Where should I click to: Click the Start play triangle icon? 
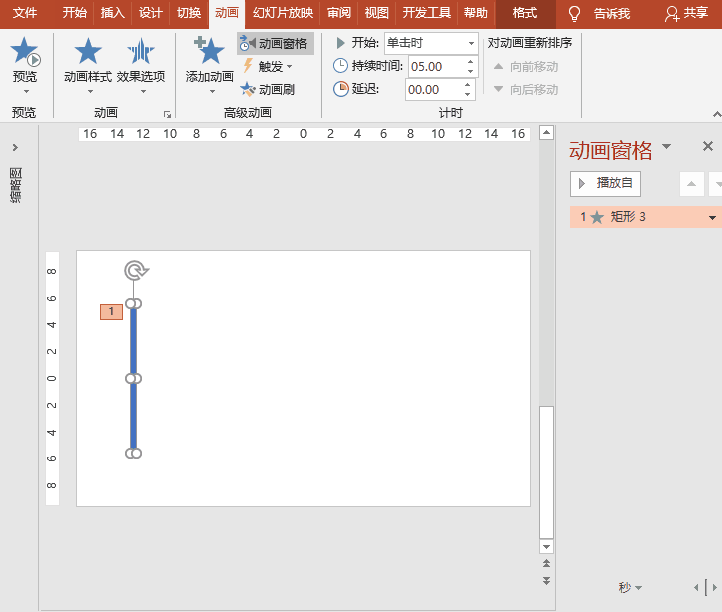340,43
